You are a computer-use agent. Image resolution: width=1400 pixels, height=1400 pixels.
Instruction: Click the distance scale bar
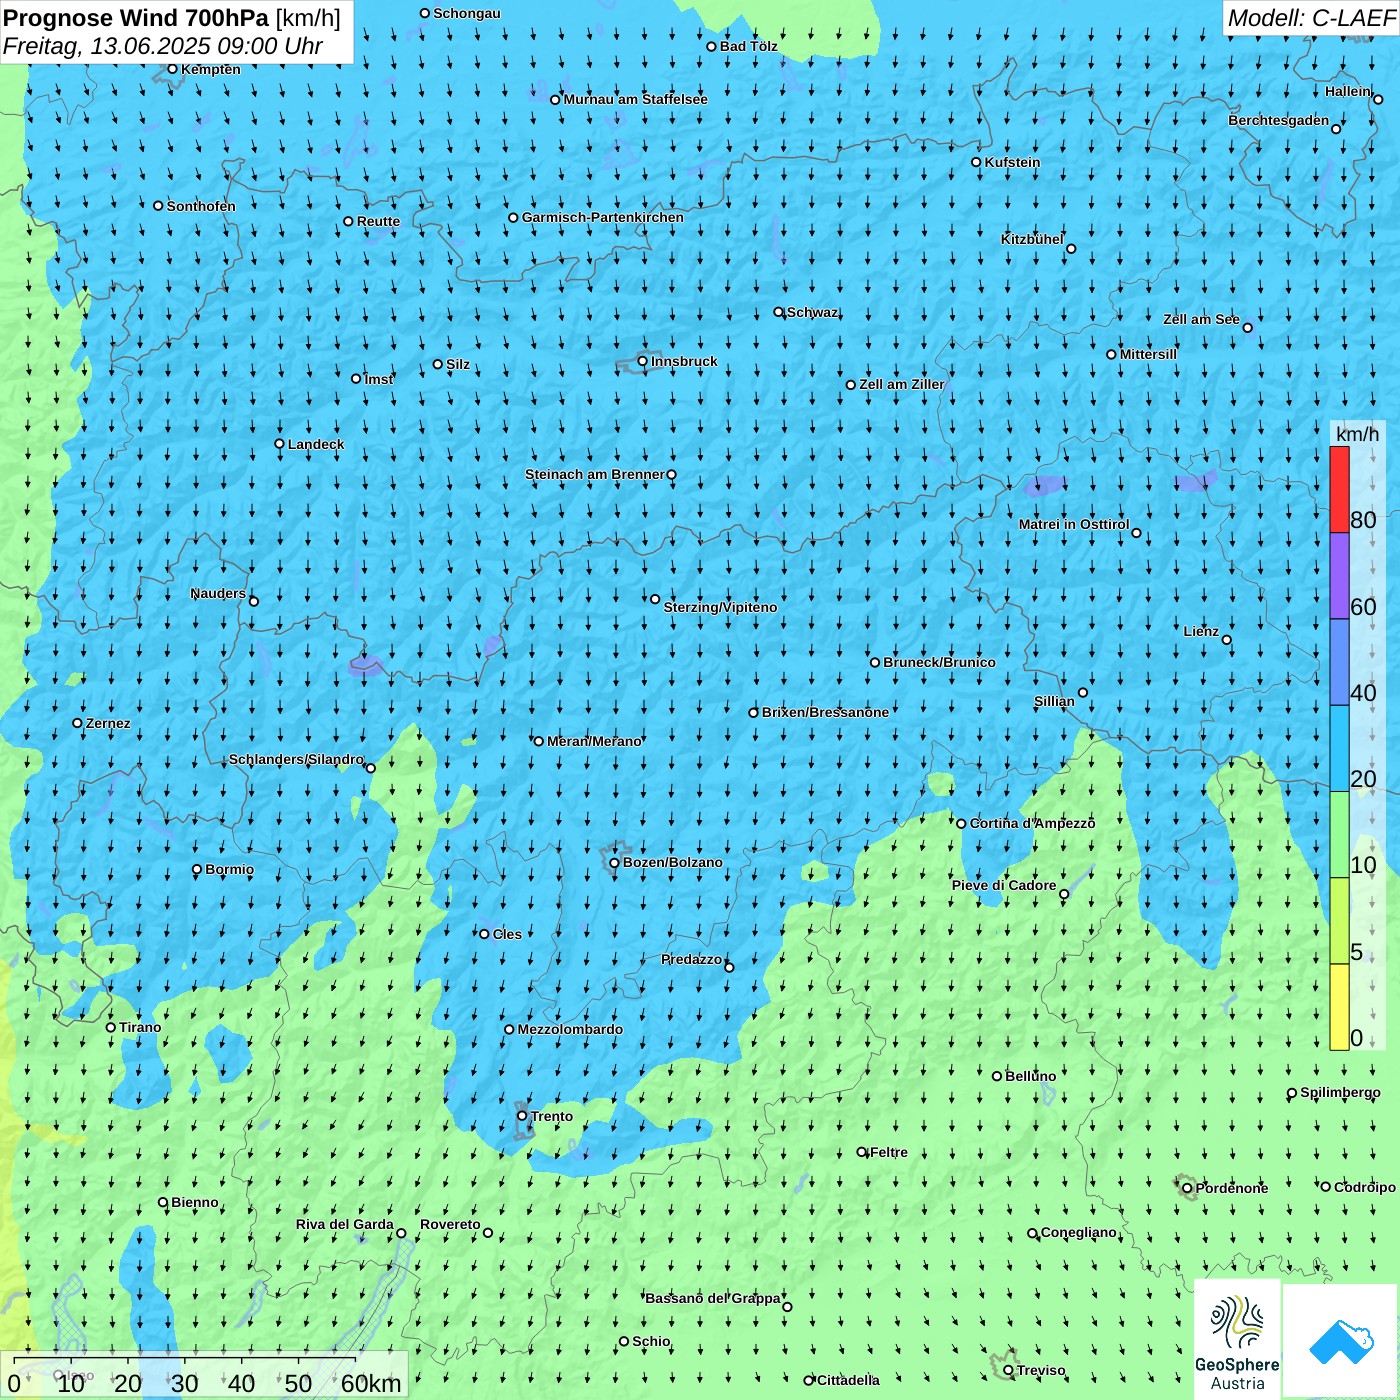coord(185,1360)
